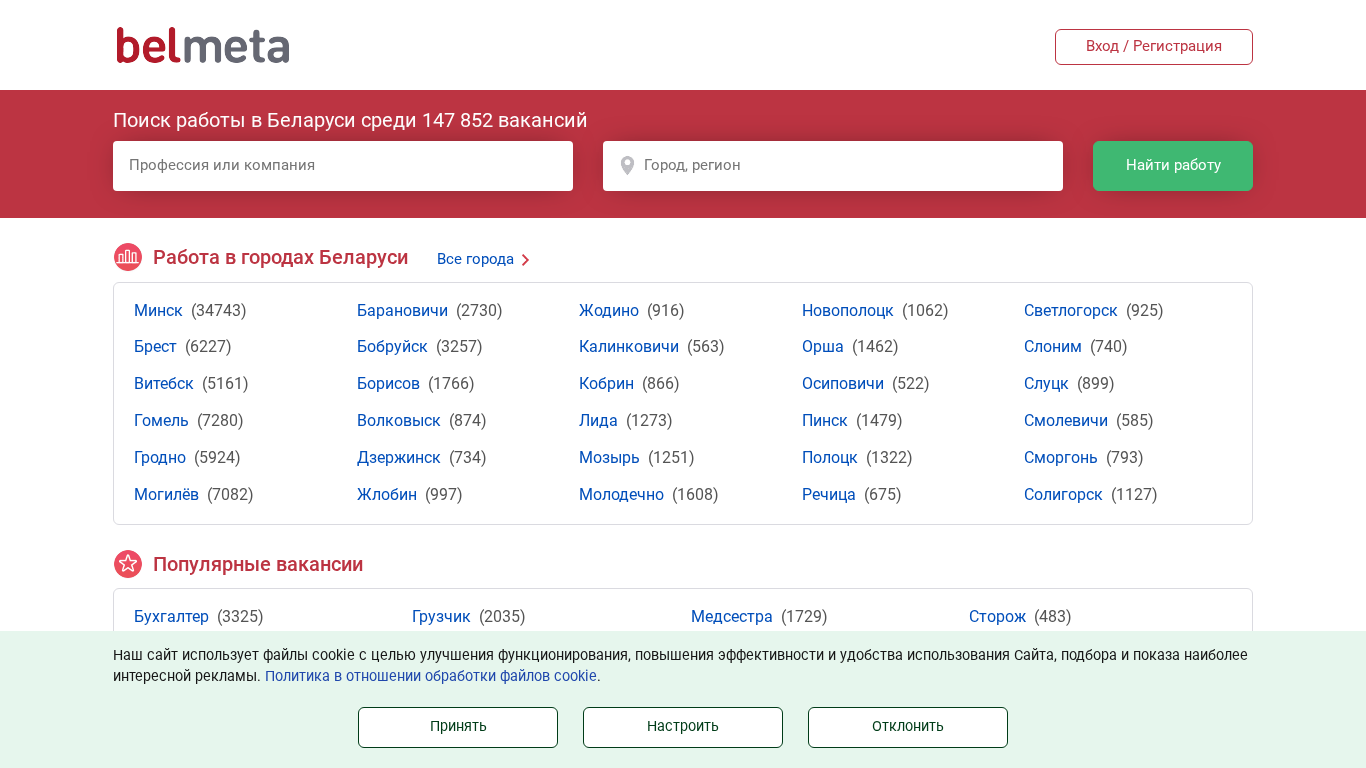
Task: Go to Полоцк job listings
Action: pyautogui.click(x=830, y=458)
